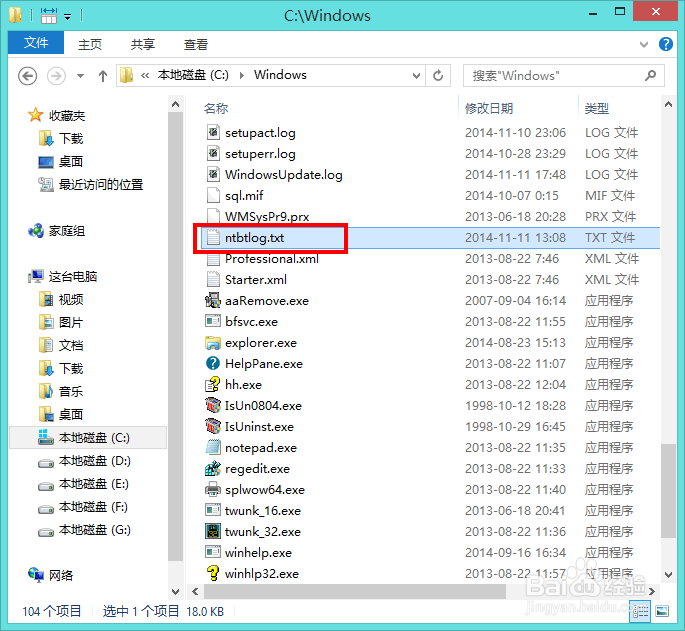Open quick access toolbar customize dropdown

[68, 17]
